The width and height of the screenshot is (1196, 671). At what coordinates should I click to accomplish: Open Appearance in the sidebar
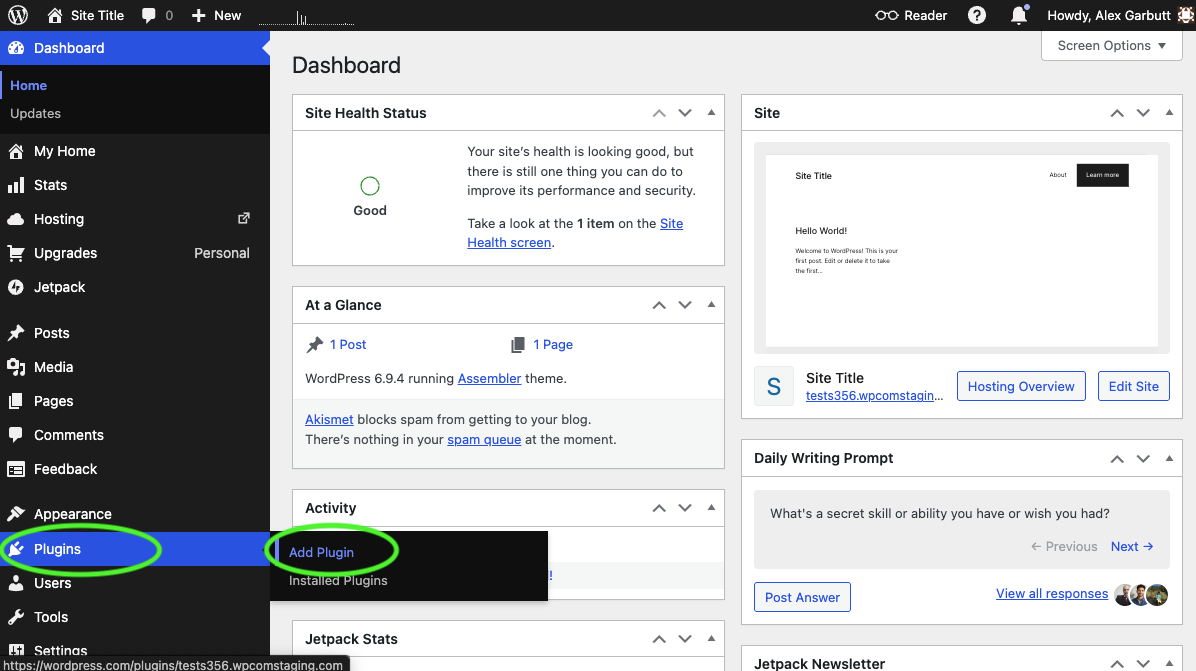point(135,514)
